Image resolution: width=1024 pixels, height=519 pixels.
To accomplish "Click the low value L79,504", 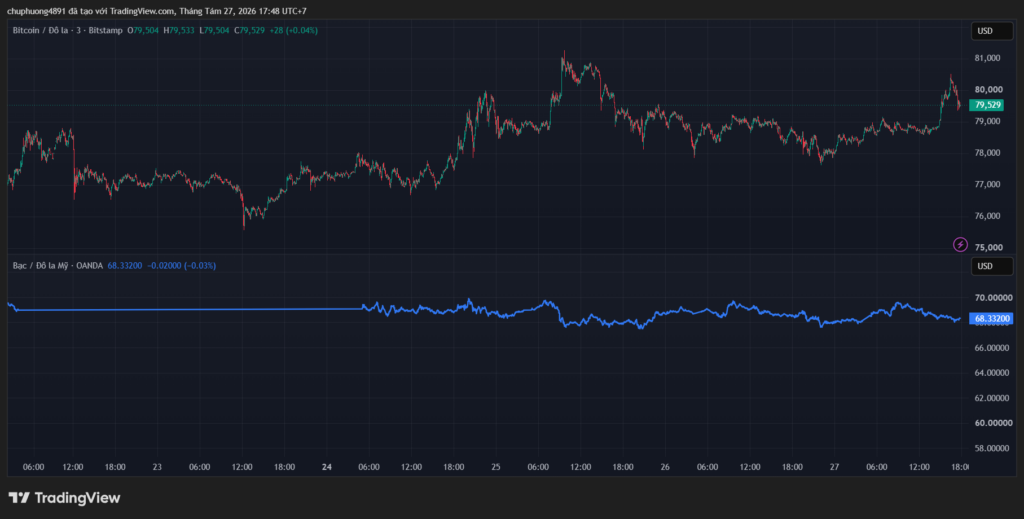I will (214, 30).
